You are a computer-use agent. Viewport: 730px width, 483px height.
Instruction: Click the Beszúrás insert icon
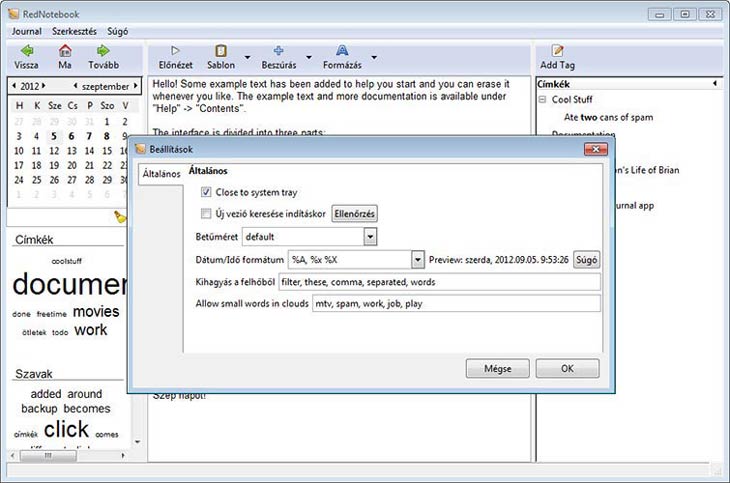tap(278, 51)
